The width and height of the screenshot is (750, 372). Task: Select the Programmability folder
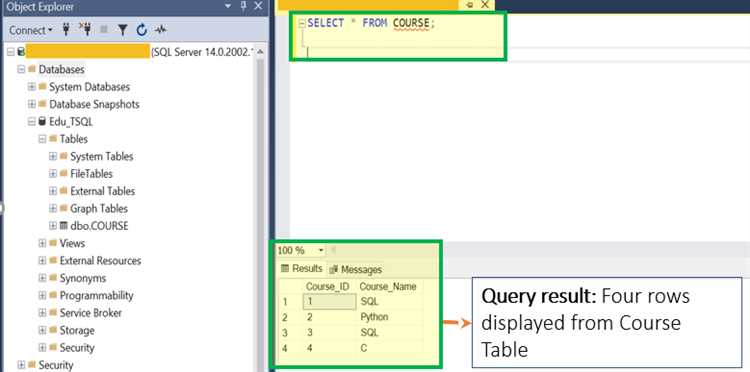tap(96, 295)
